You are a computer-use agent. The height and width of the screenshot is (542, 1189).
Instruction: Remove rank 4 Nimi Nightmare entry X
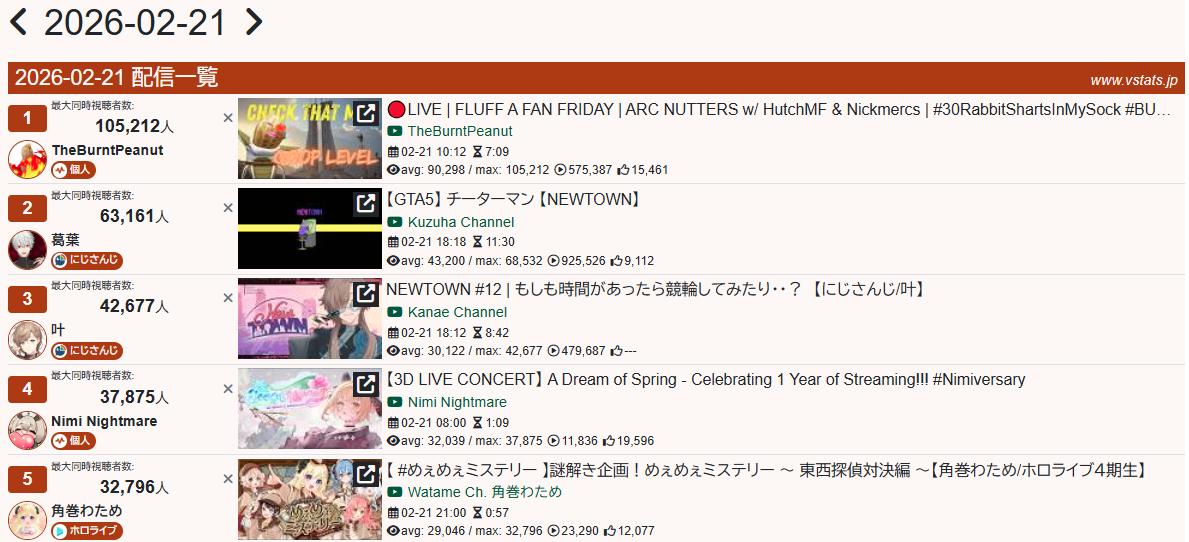click(227, 389)
